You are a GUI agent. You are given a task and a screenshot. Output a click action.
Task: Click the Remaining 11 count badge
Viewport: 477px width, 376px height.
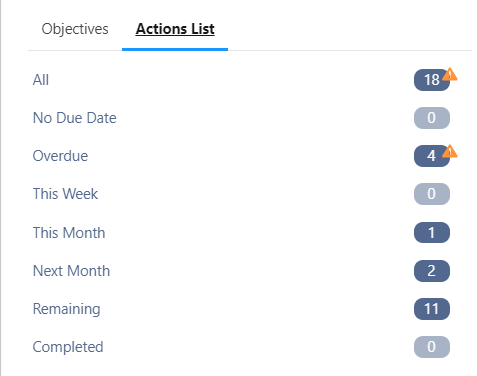point(432,309)
